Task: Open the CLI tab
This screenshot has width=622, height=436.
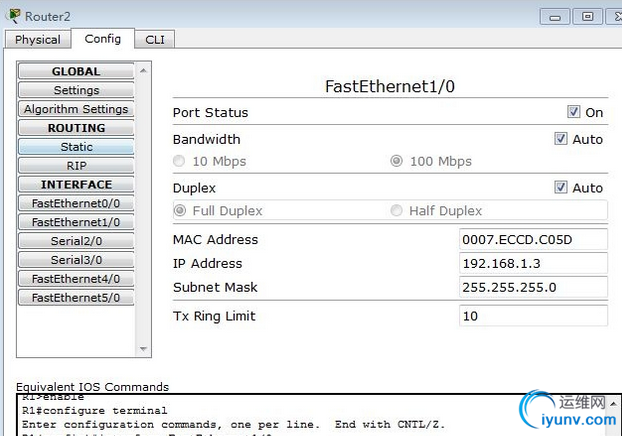Action: tap(155, 40)
